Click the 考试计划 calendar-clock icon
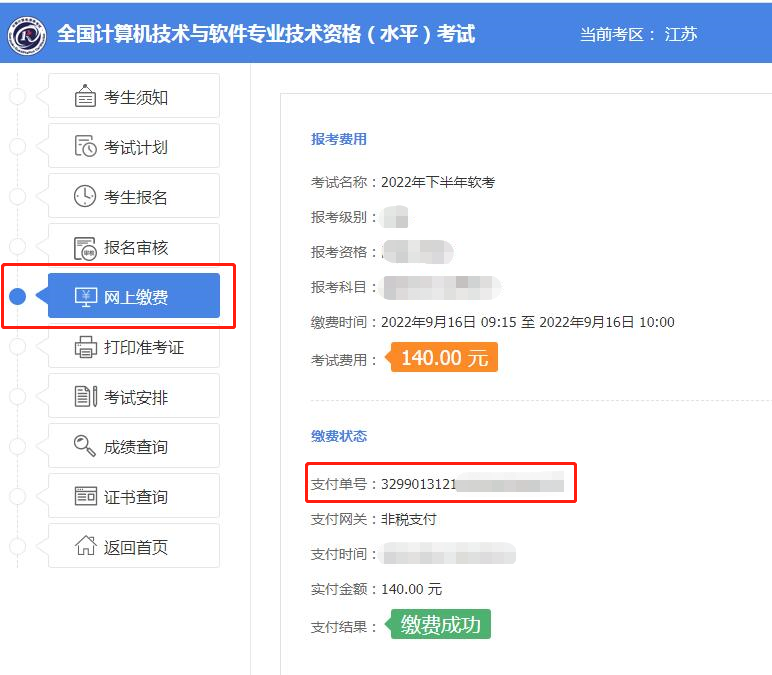Screen dimensions: 772x675 85,147
